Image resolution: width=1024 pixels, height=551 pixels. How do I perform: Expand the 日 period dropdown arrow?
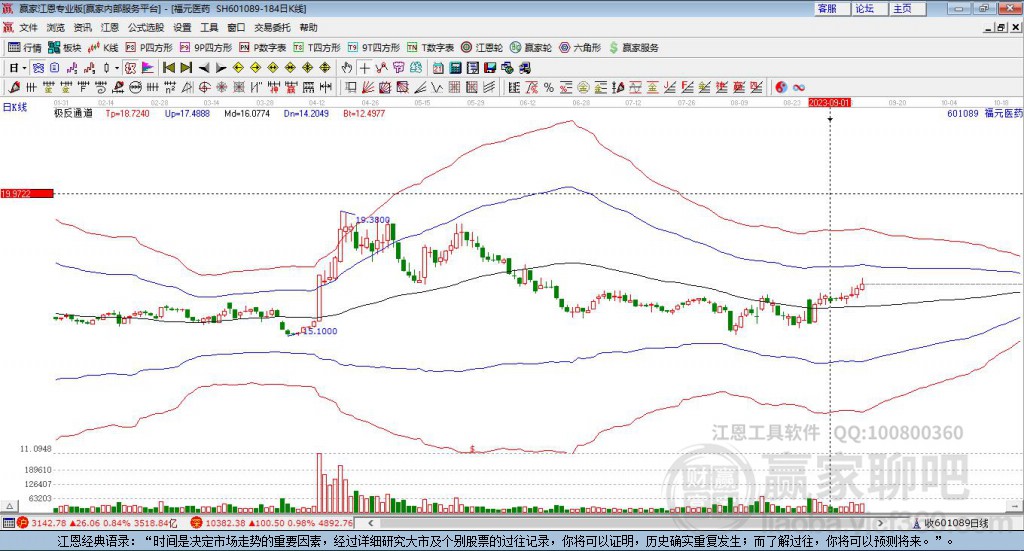(x=24, y=68)
